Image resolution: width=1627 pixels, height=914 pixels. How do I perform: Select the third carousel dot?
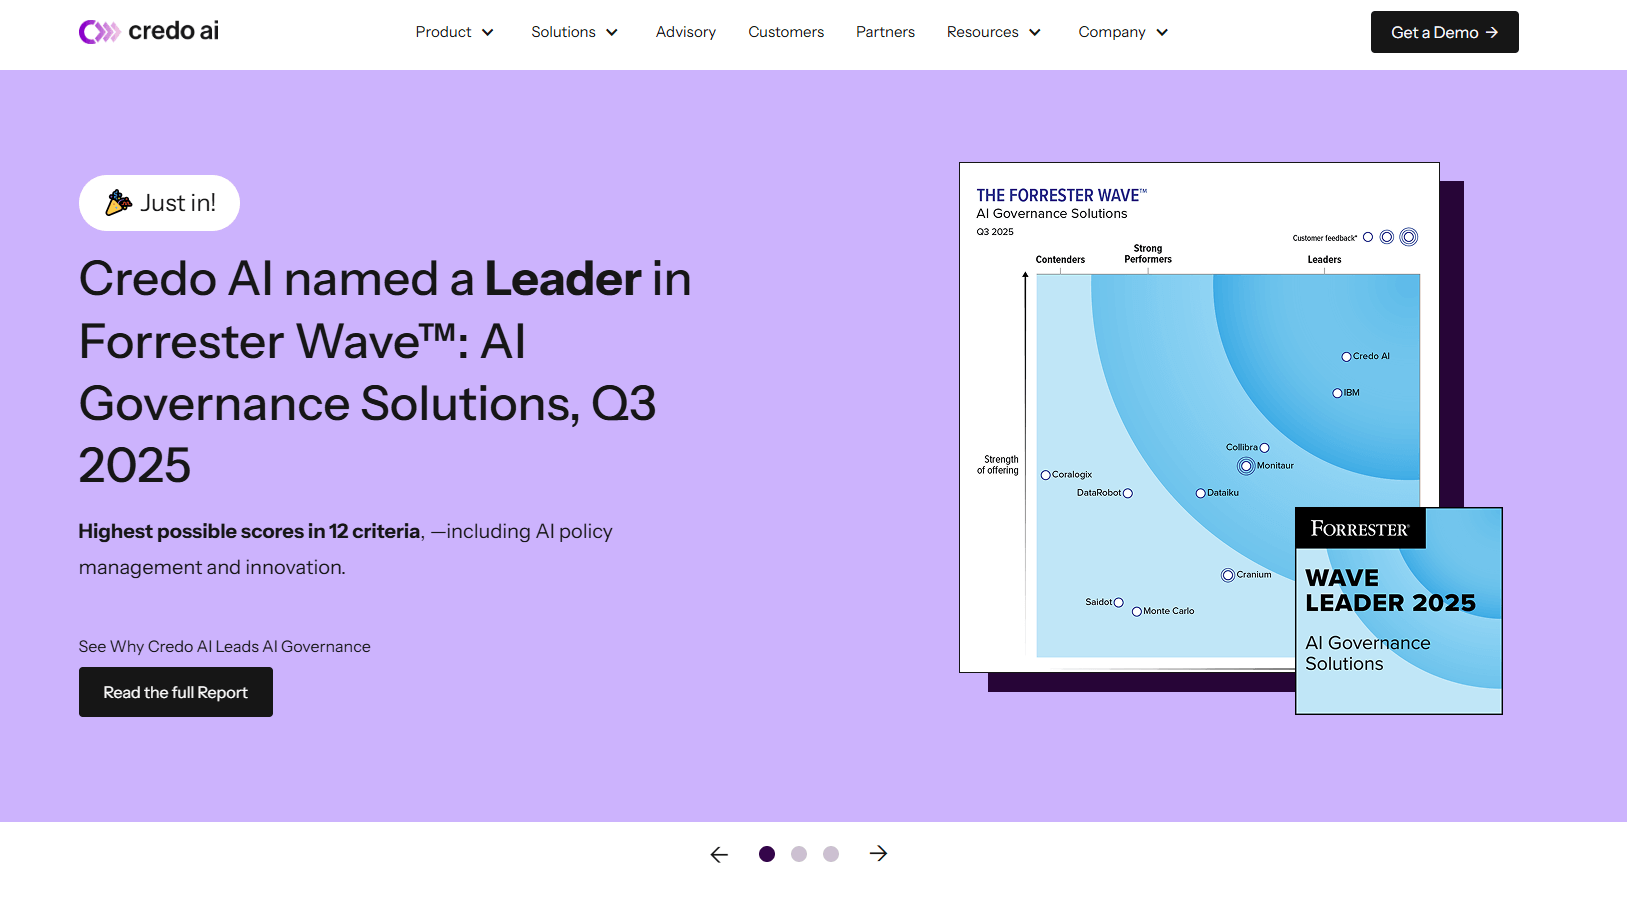tap(831, 853)
